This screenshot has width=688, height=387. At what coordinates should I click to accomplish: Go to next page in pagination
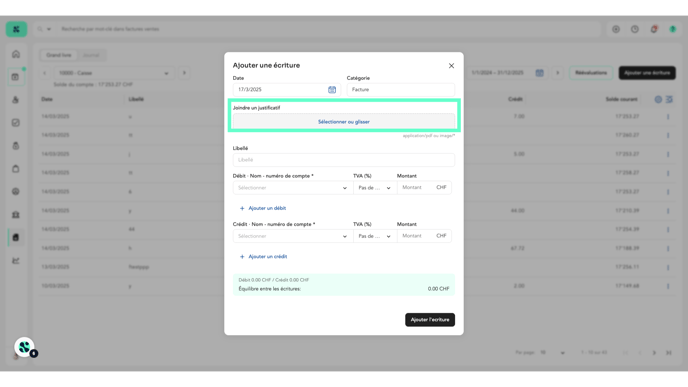point(654,353)
